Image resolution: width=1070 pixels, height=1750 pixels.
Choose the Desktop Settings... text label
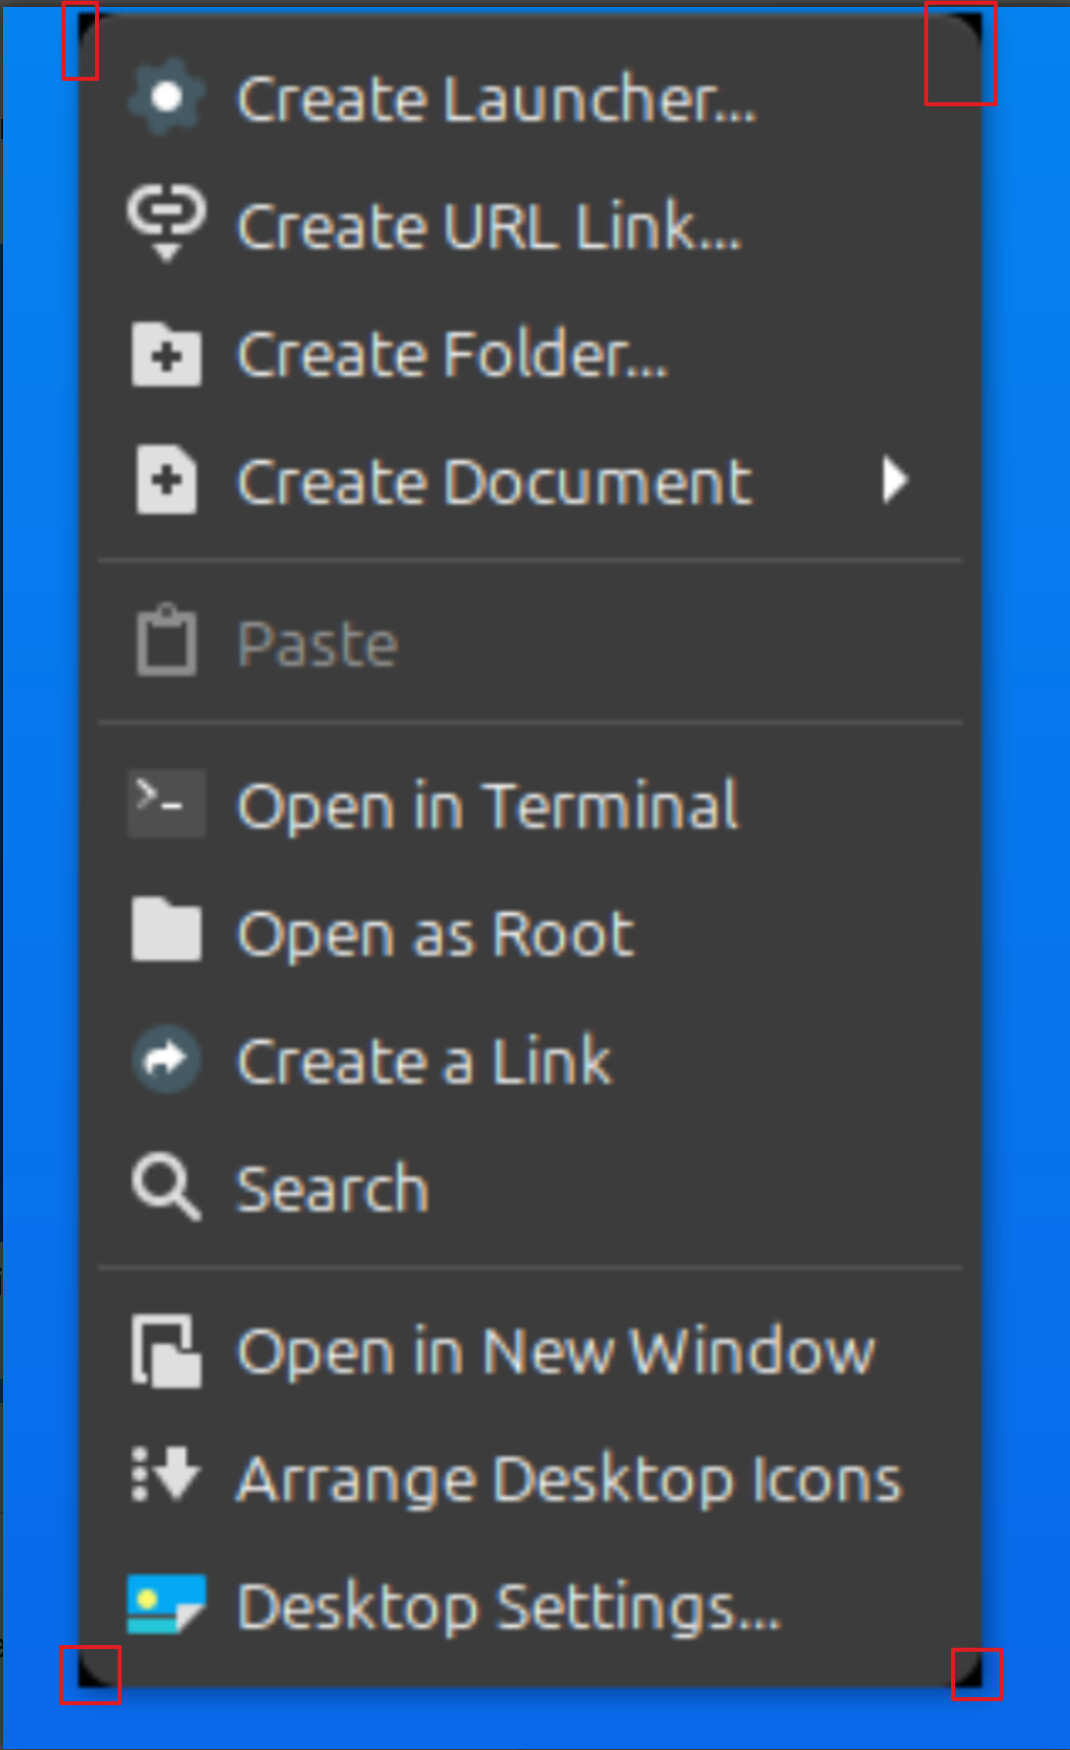tap(508, 1607)
